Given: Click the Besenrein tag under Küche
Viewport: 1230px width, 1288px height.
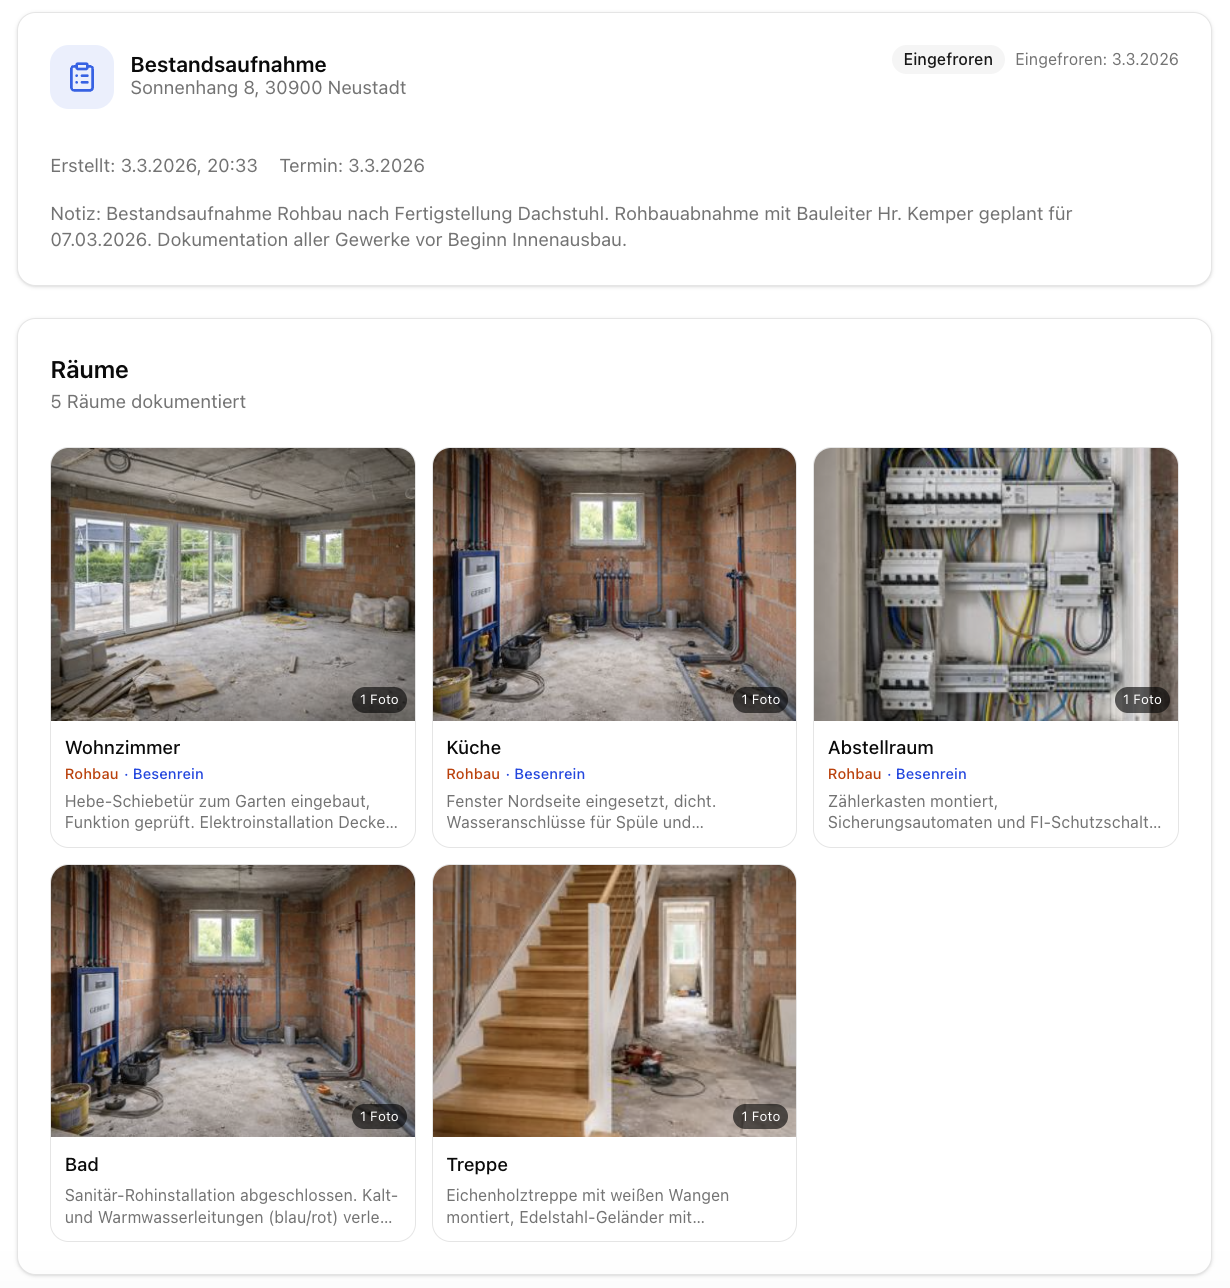Looking at the screenshot, I should [549, 774].
